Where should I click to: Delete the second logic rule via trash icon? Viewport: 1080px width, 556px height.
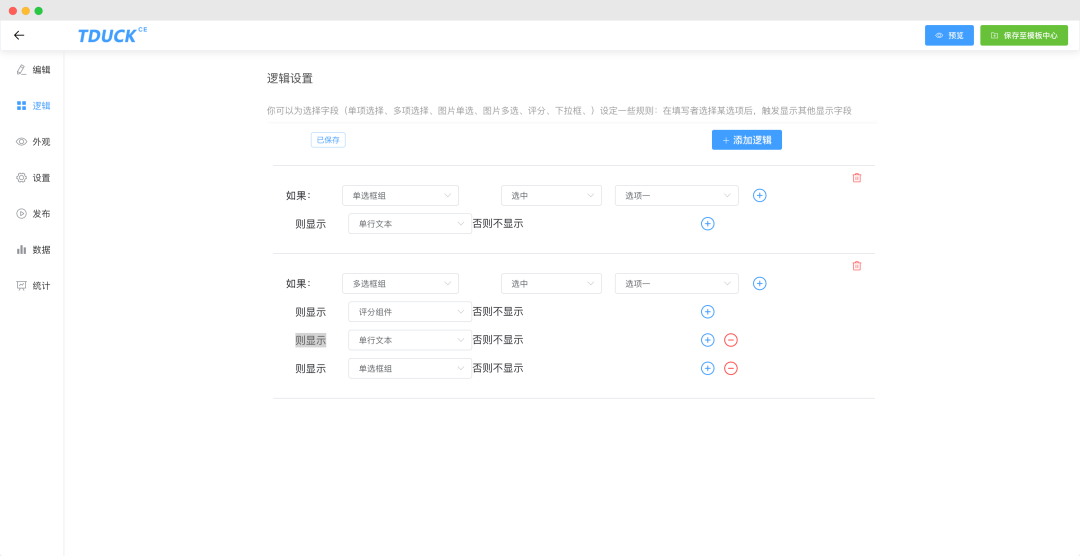[x=856, y=266]
